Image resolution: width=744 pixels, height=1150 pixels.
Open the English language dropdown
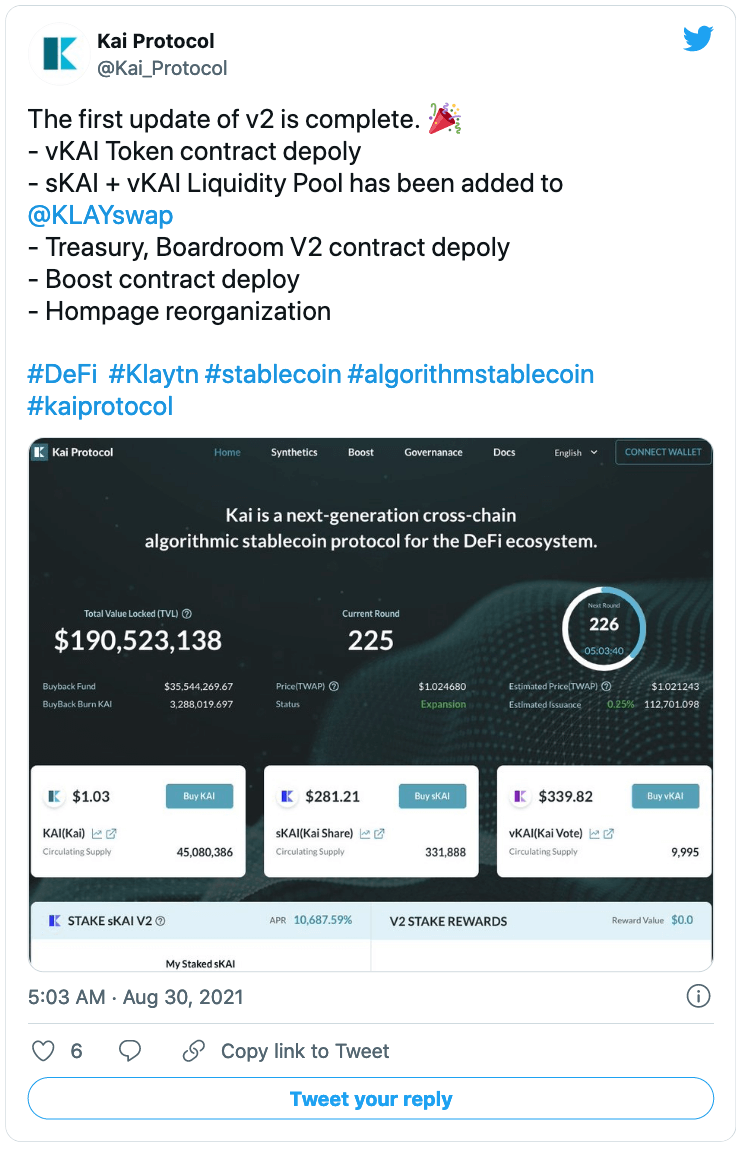coord(576,453)
